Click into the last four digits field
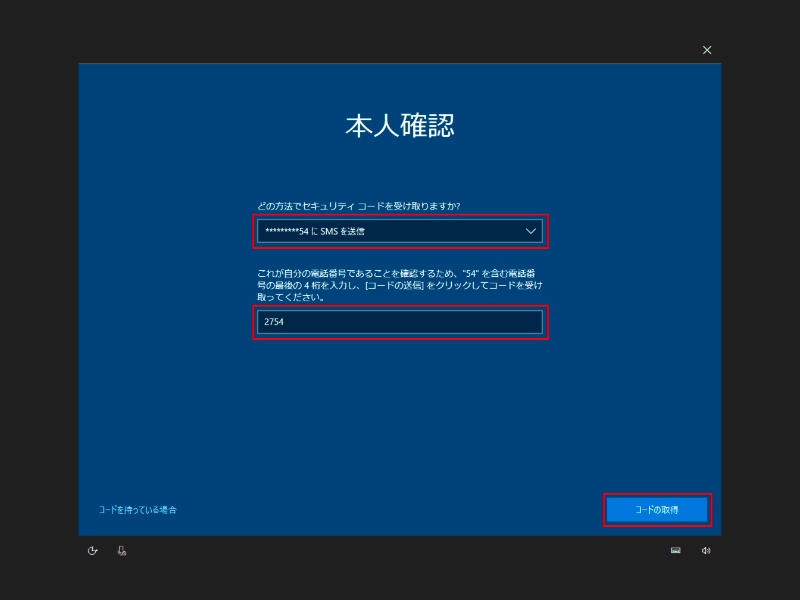 400,322
